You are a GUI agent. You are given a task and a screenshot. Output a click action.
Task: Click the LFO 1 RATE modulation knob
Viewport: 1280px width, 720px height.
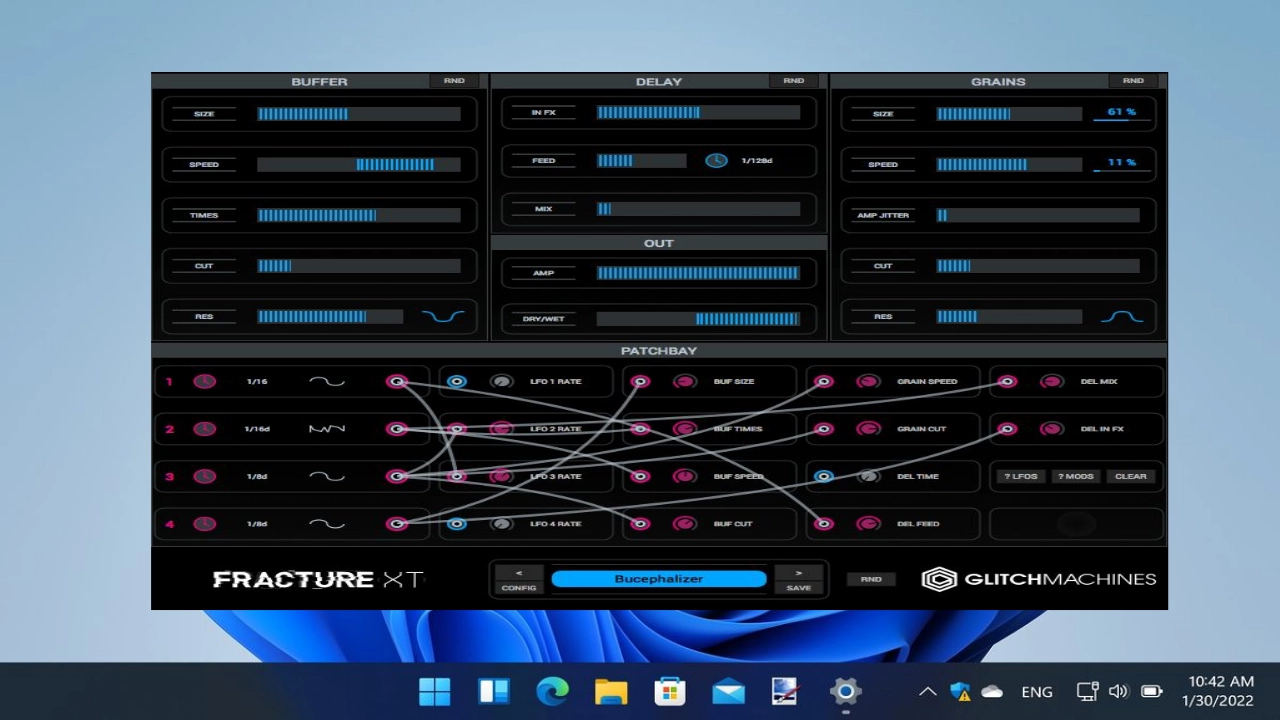coord(502,381)
